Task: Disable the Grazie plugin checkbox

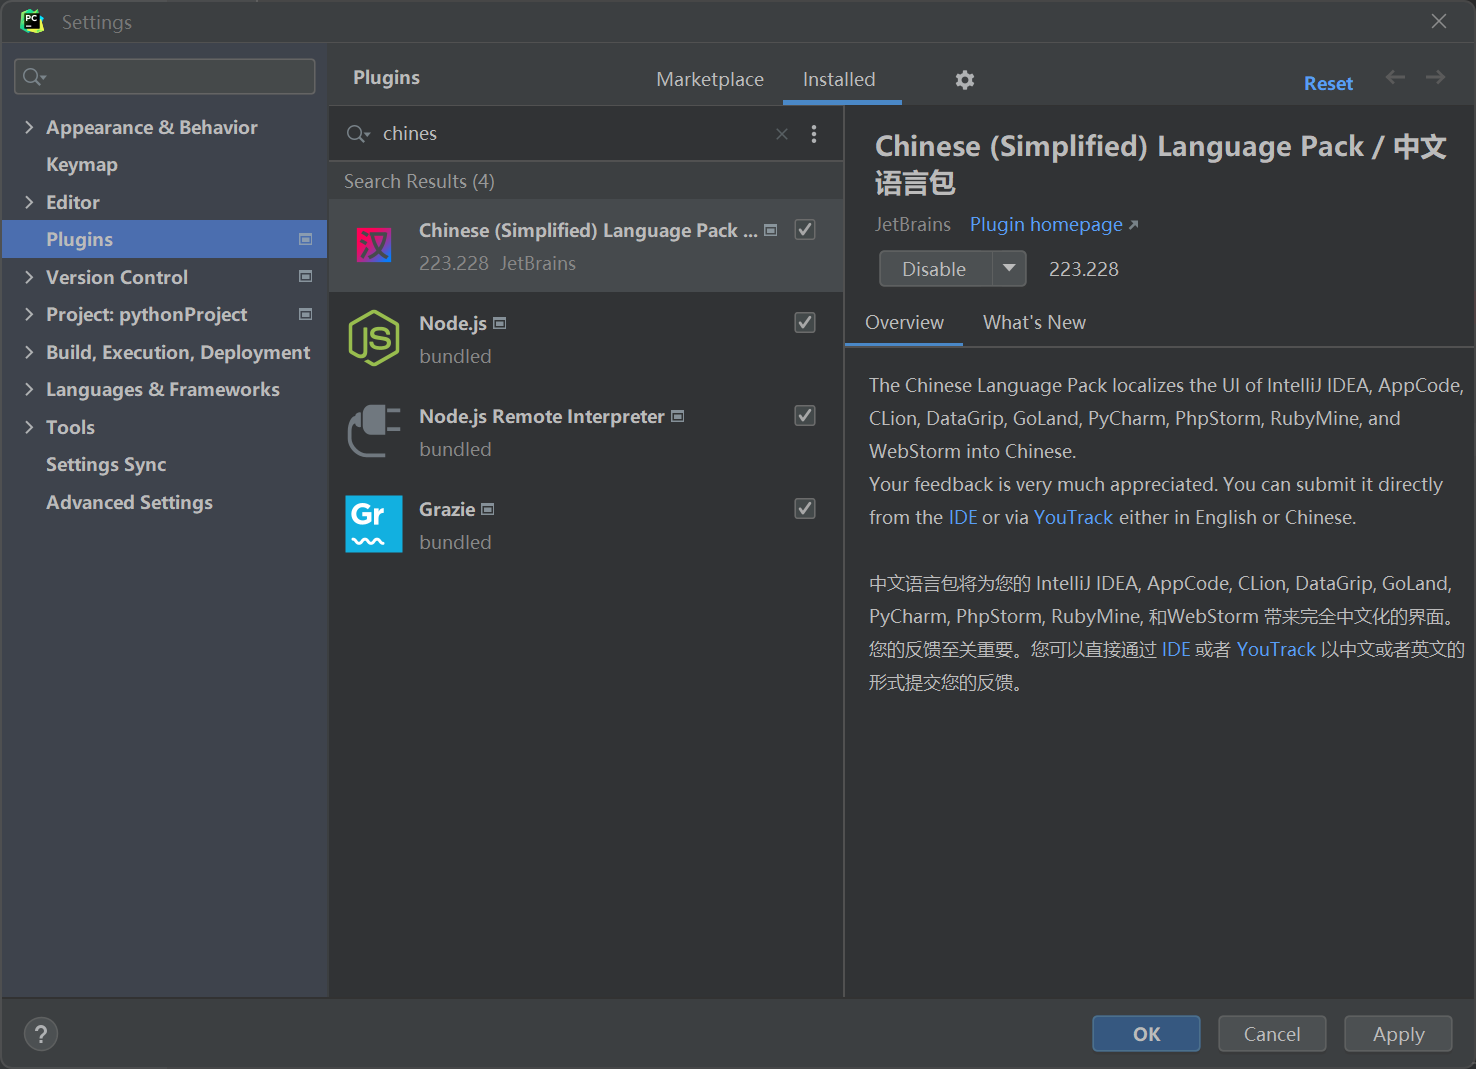Action: point(805,509)
